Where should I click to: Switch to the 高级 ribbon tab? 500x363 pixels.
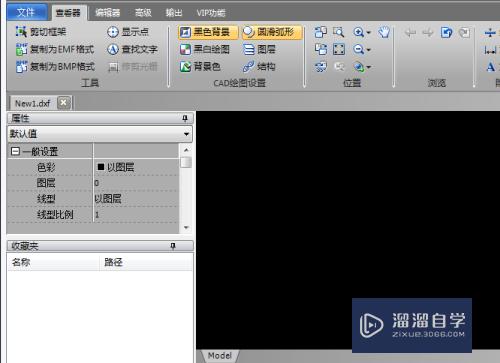click(x=143, y=13)
